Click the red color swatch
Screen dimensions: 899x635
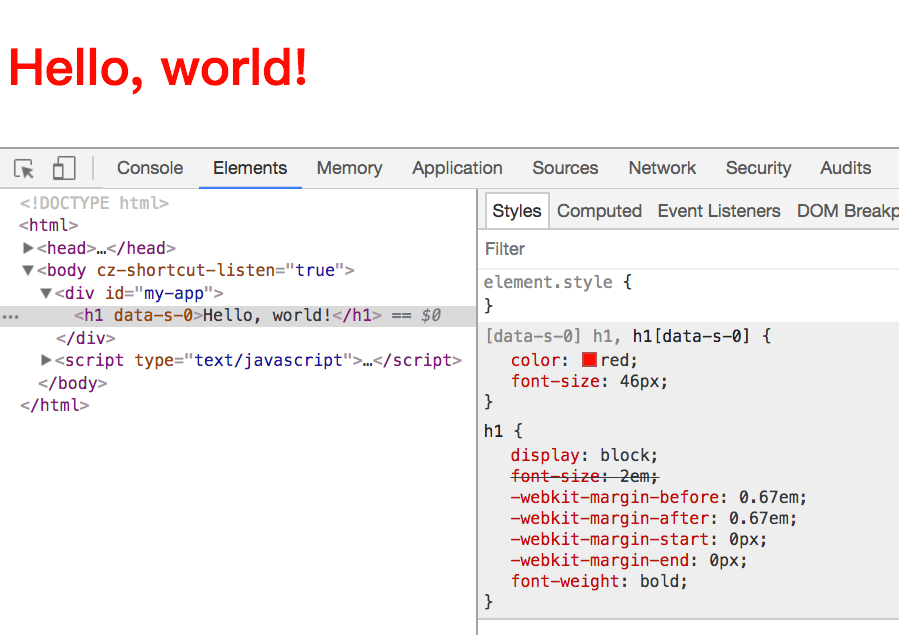[589, 360]
